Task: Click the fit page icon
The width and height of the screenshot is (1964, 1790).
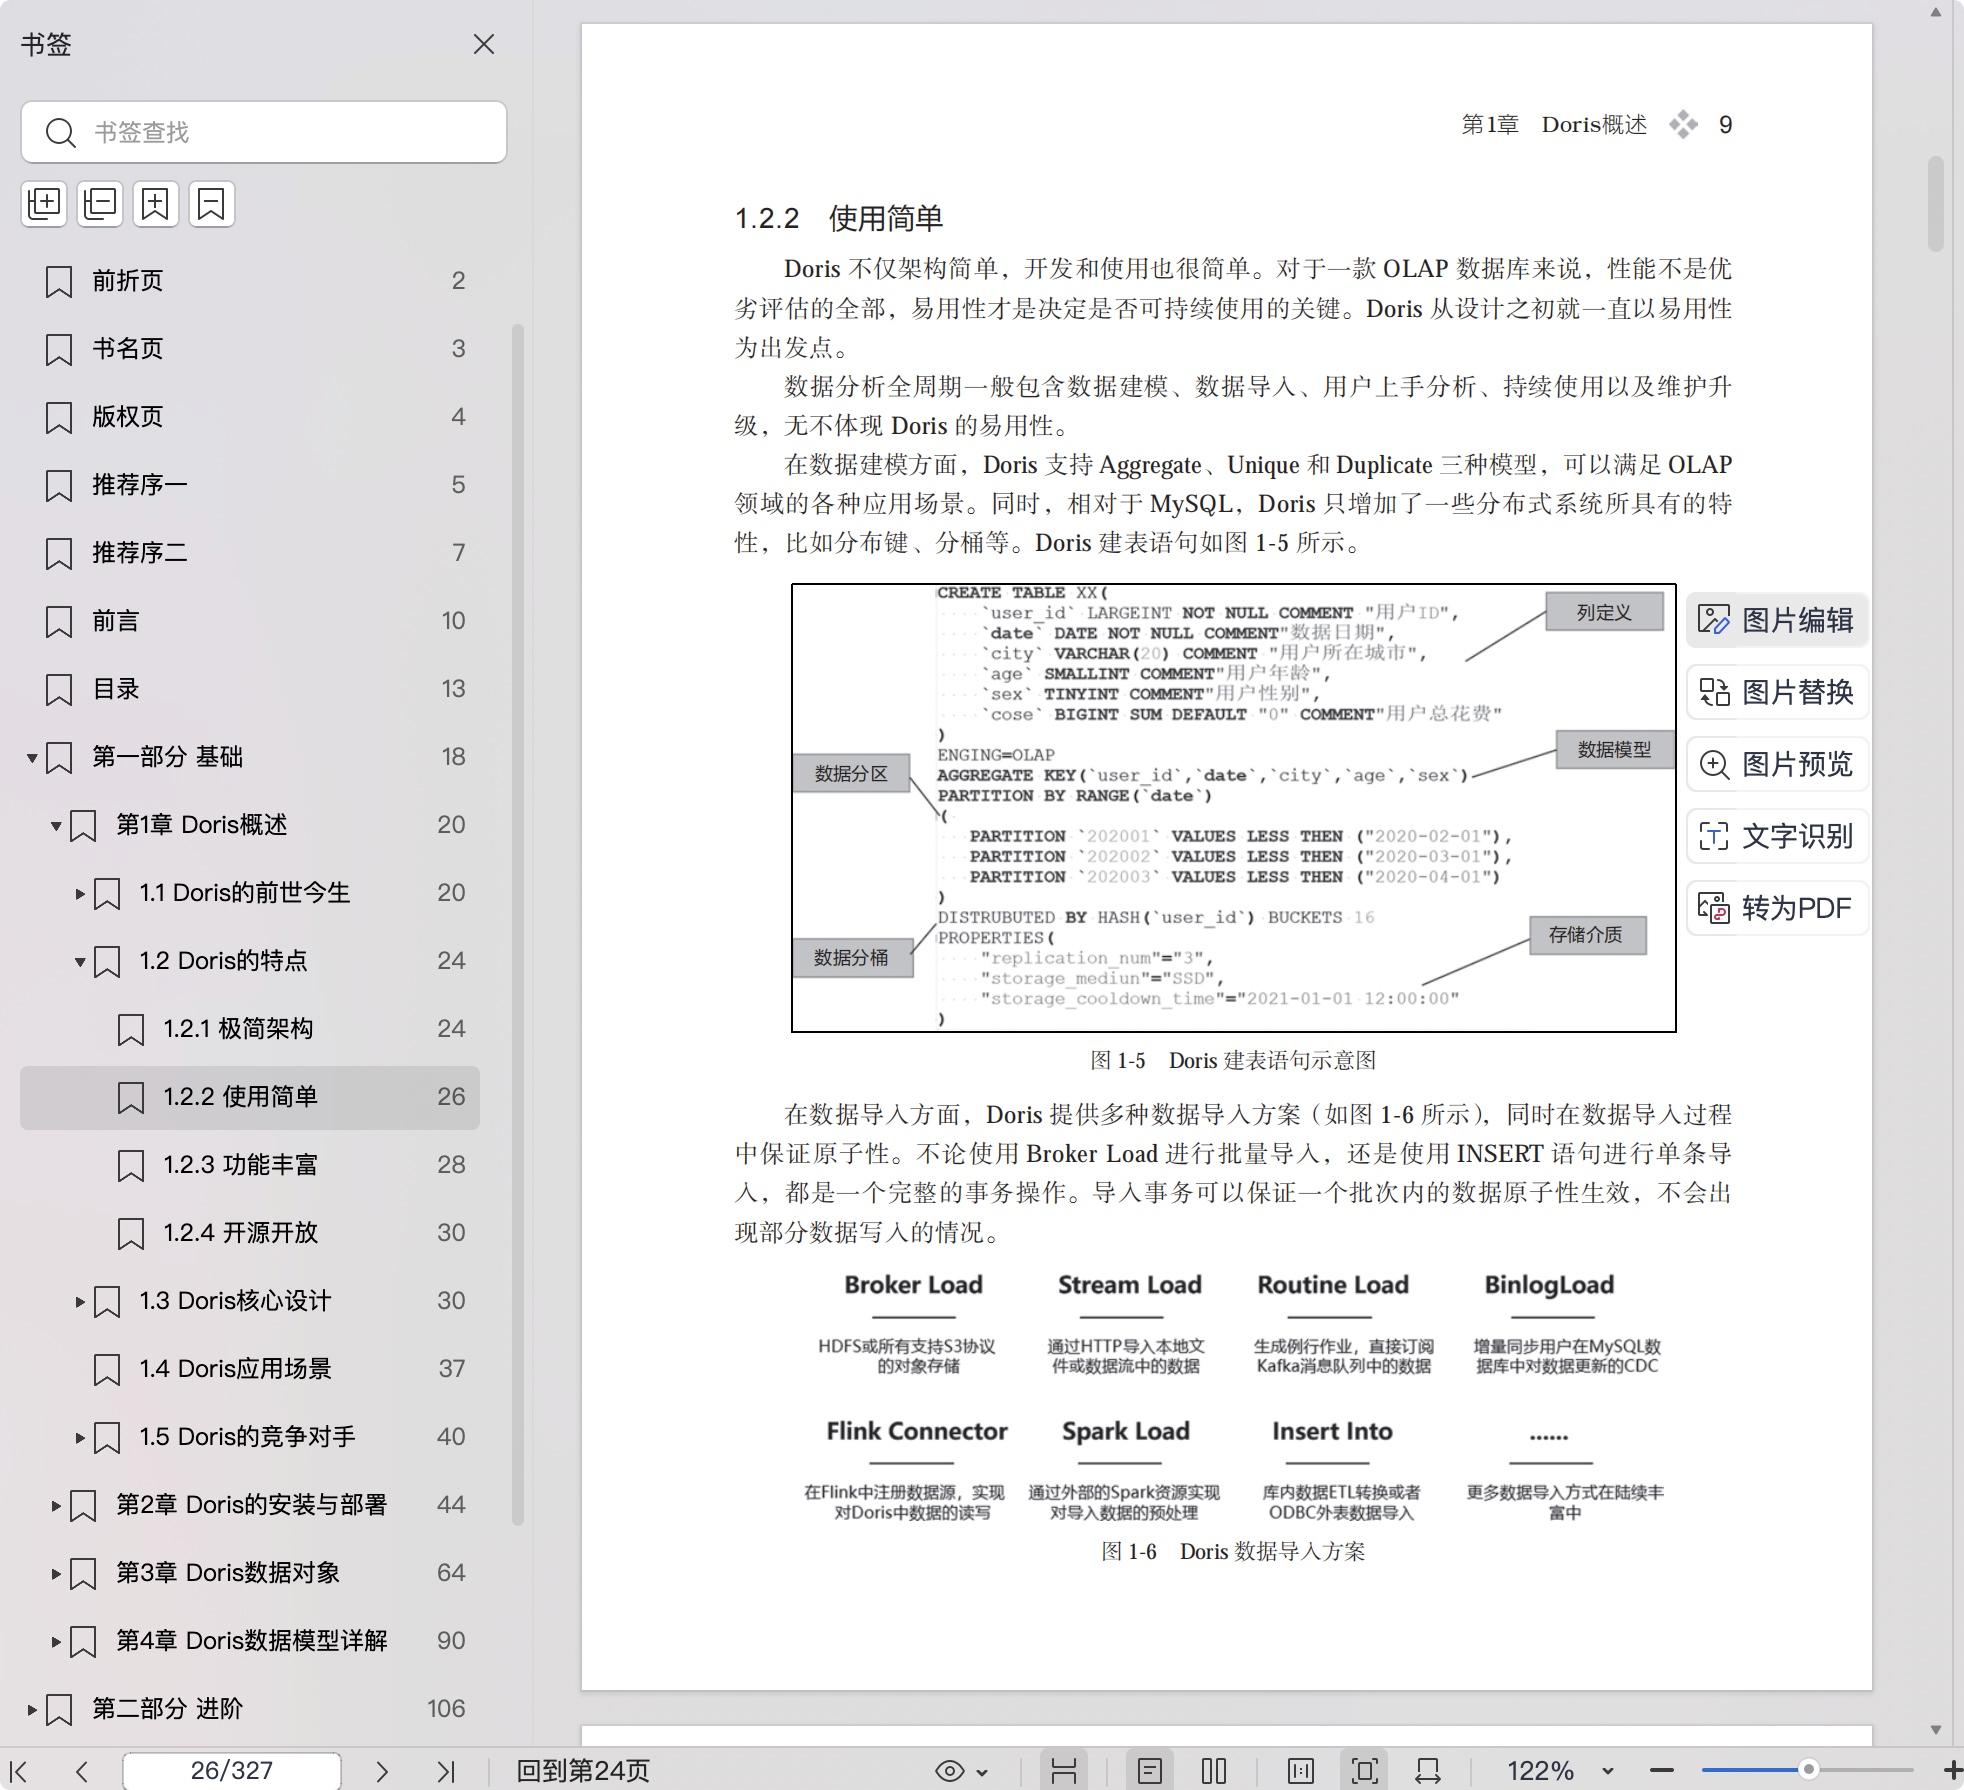Action: coord(1364,1771)
